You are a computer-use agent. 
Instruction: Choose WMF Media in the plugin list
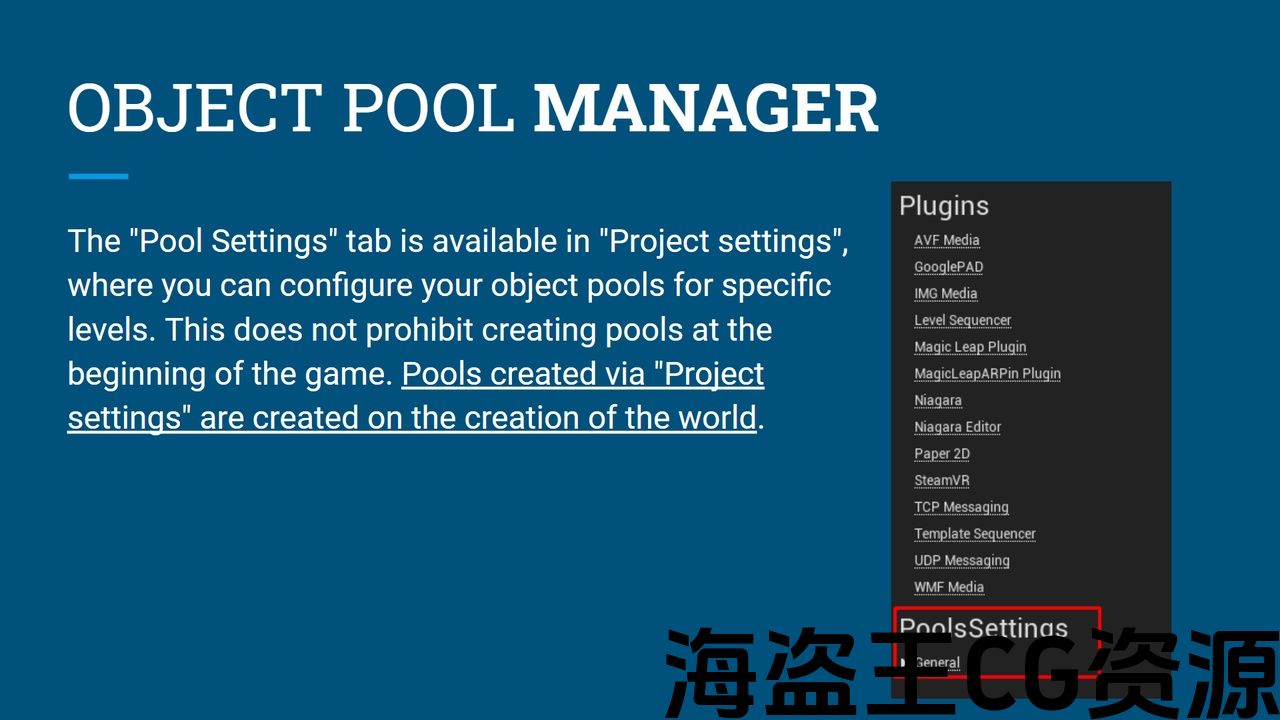click(948, 587)
